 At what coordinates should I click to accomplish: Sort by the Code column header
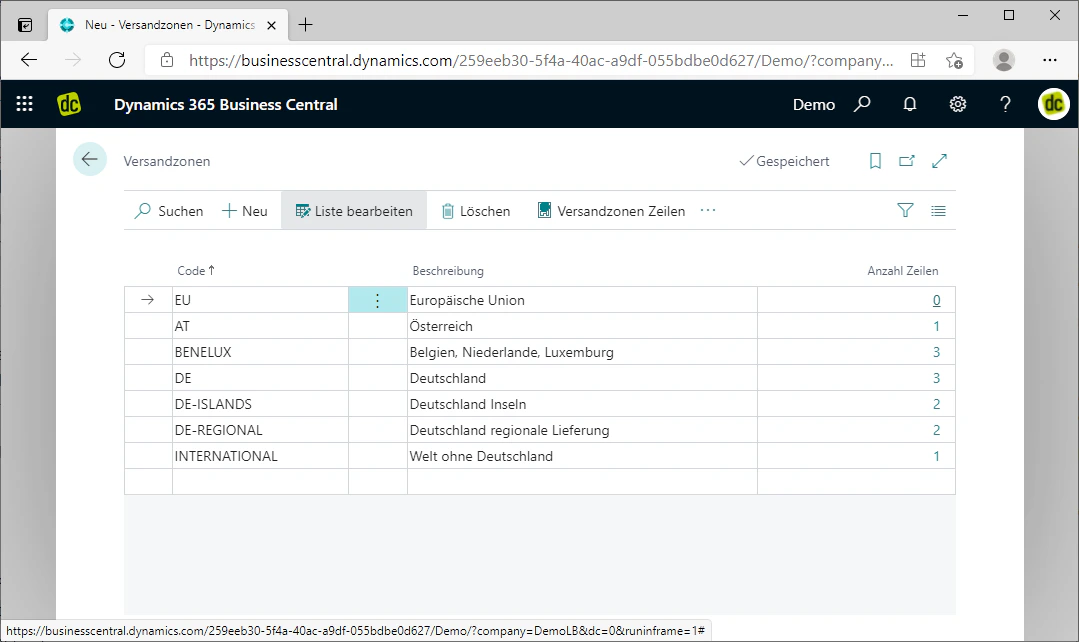[x=195, y=270]
